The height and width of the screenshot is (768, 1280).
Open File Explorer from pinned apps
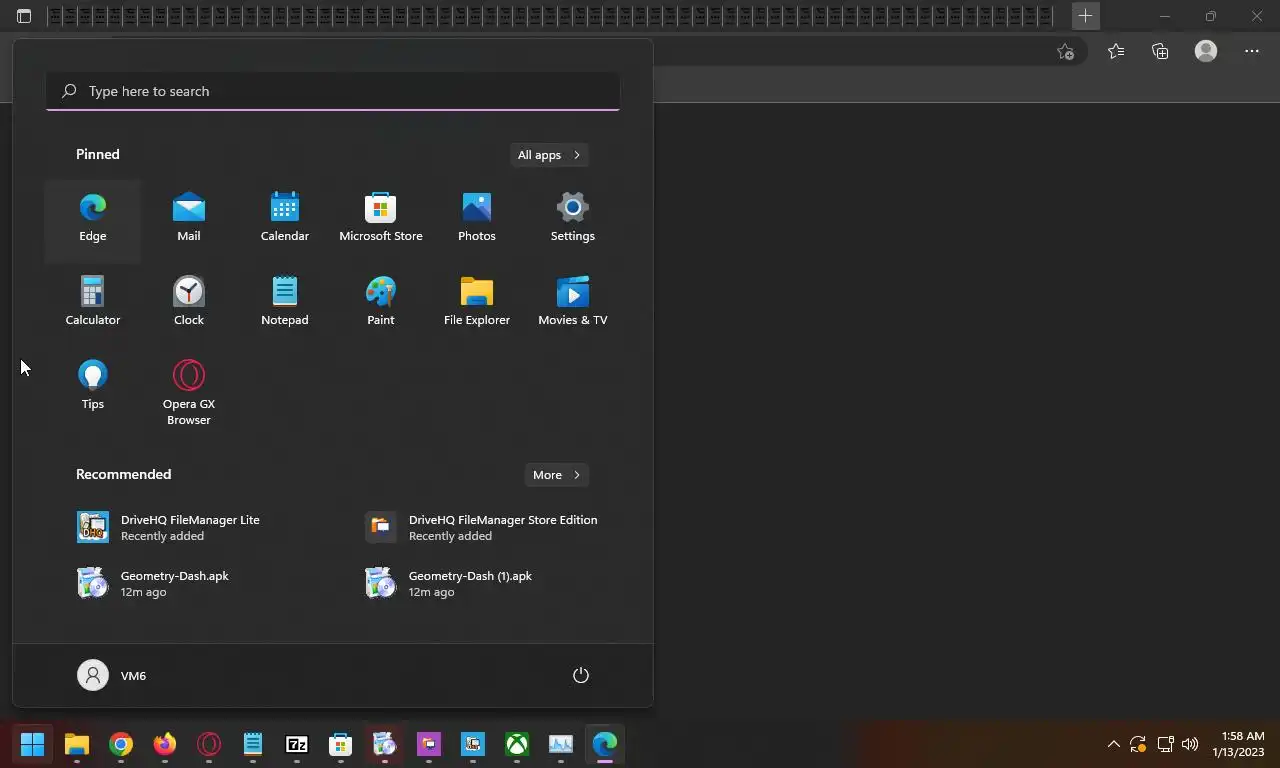(x=477, y=303)
